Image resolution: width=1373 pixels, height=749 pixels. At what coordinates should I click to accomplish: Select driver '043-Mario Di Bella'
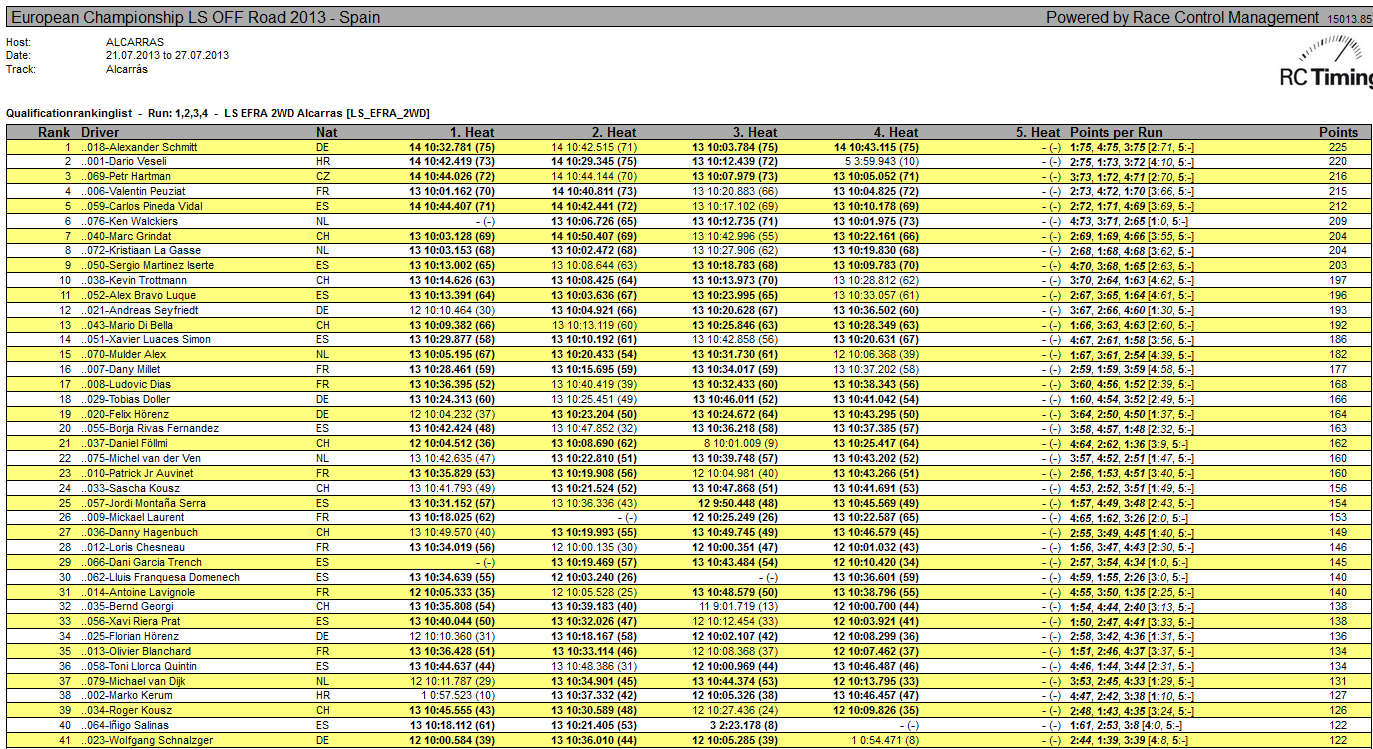click(x=127, y=324)
